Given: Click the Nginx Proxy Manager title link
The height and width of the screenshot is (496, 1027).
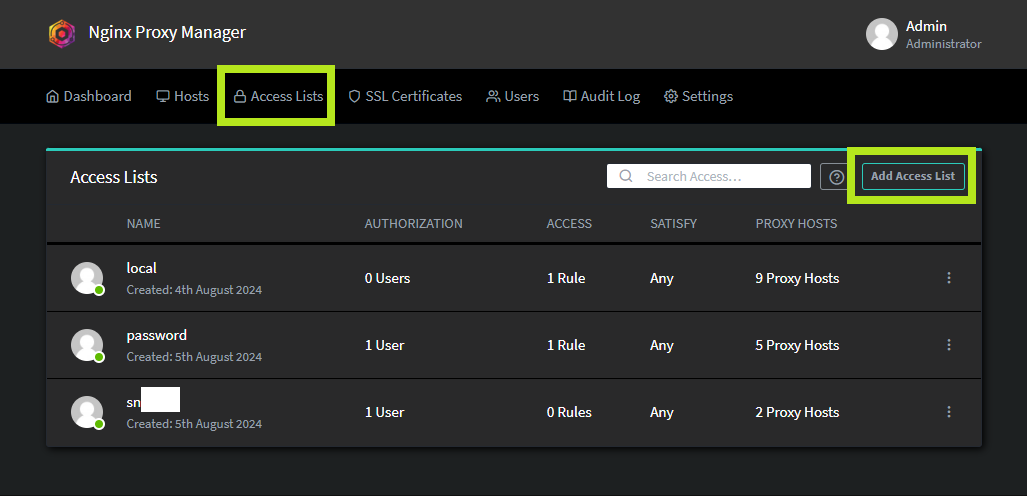Looking at the screenshot, I should tap(166, 32).
